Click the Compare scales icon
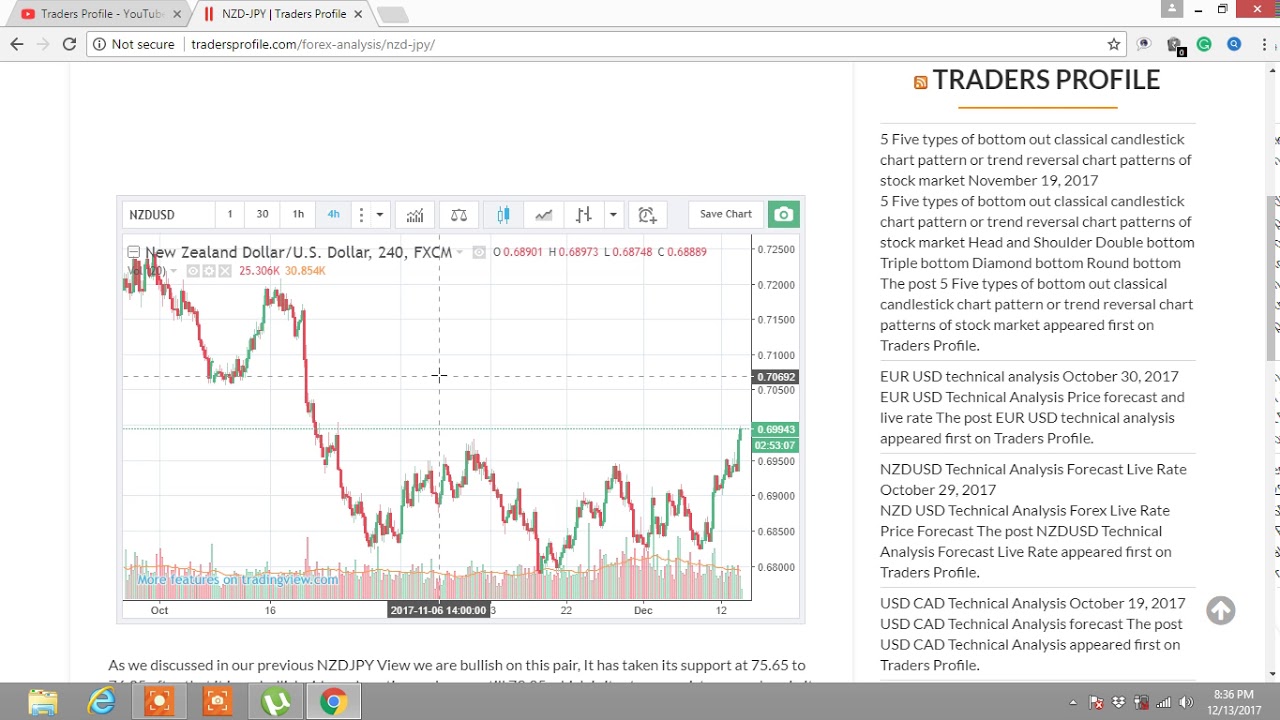The height and width of the screenshot is (720, 1280). coord(459,214)
